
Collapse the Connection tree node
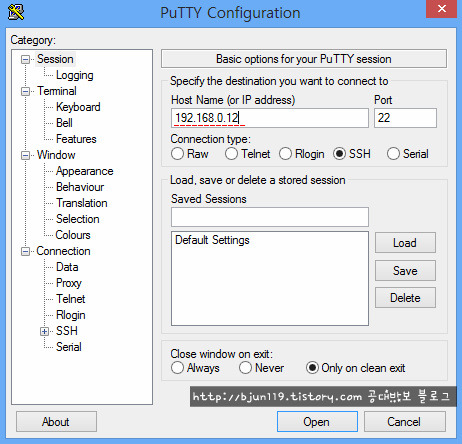coord(25,251)
